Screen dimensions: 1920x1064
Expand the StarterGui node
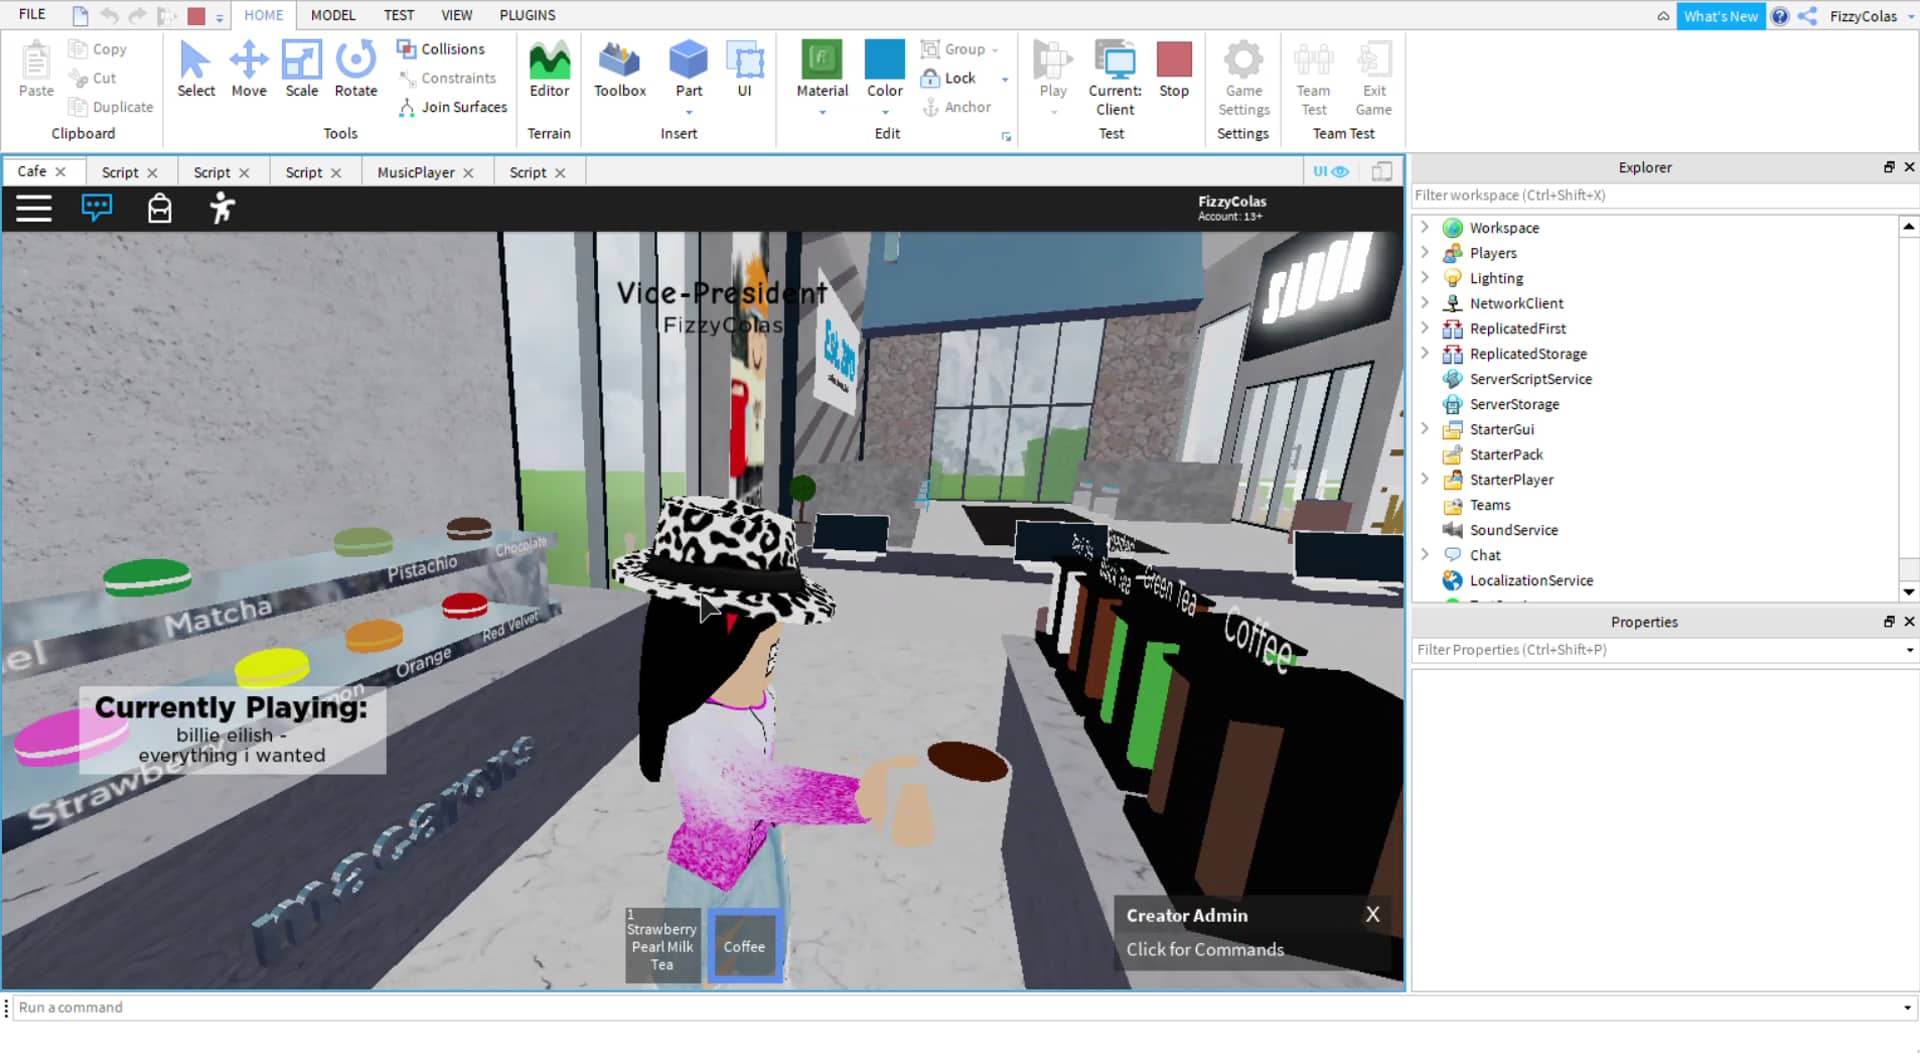1425,429
